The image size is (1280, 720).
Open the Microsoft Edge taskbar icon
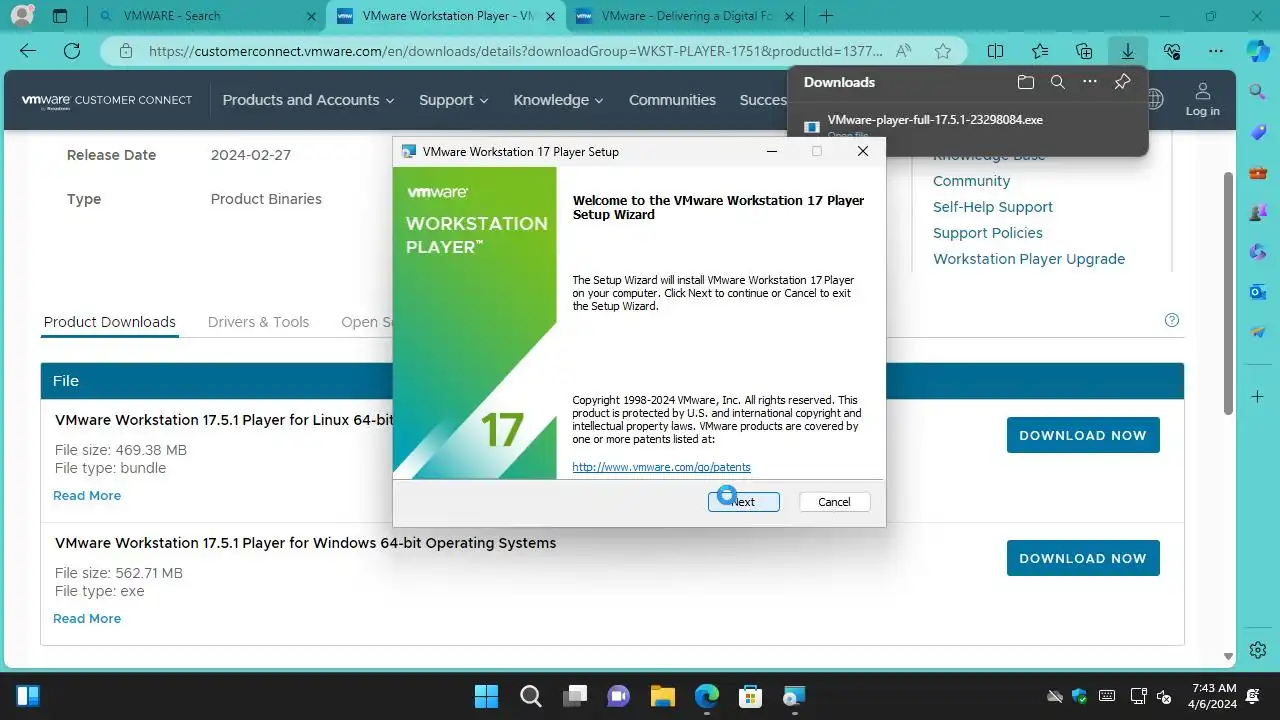coord(706,696)
